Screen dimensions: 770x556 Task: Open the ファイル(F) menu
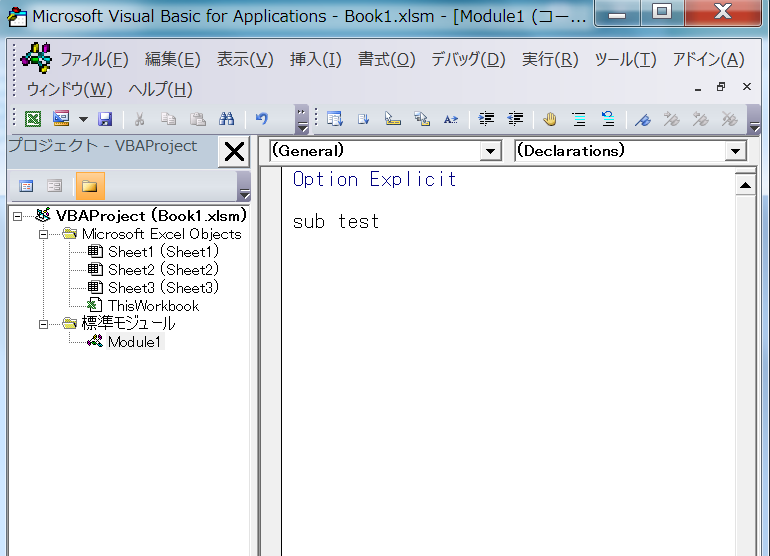[x=94, y=59]
